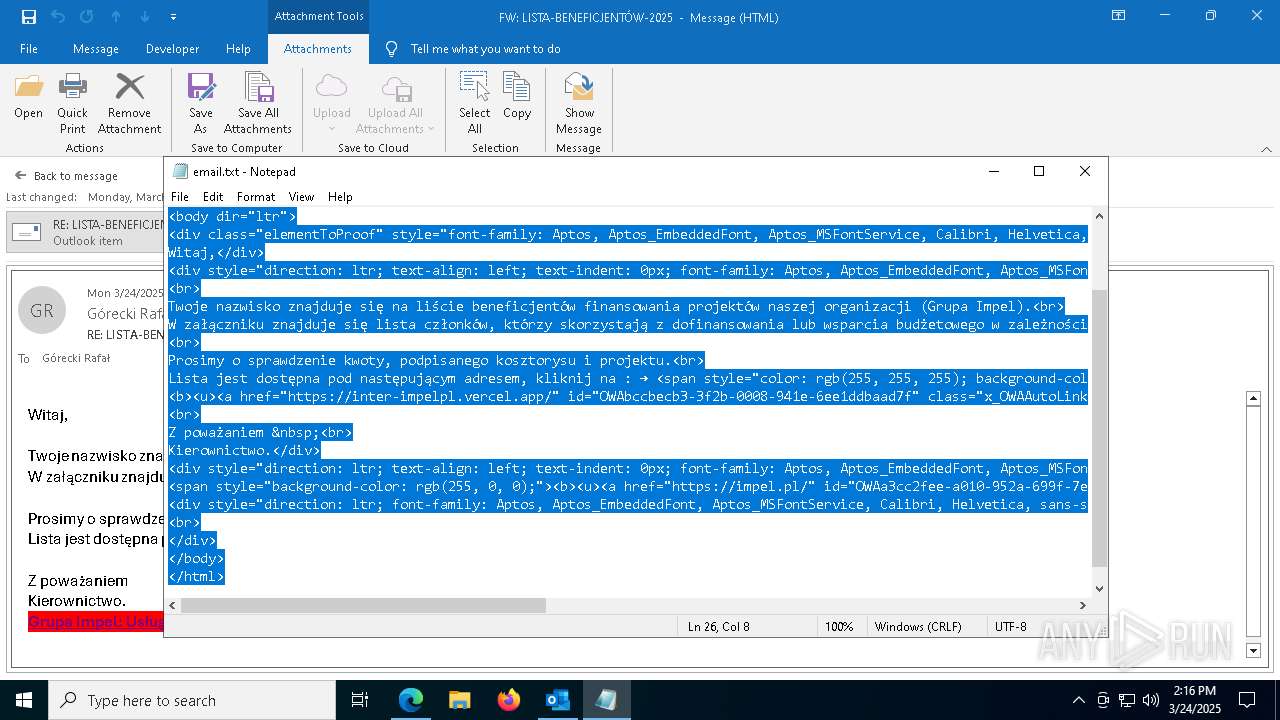Click the email.txt Notepad title icon
1280x720 pixels.
click(180, 171)
